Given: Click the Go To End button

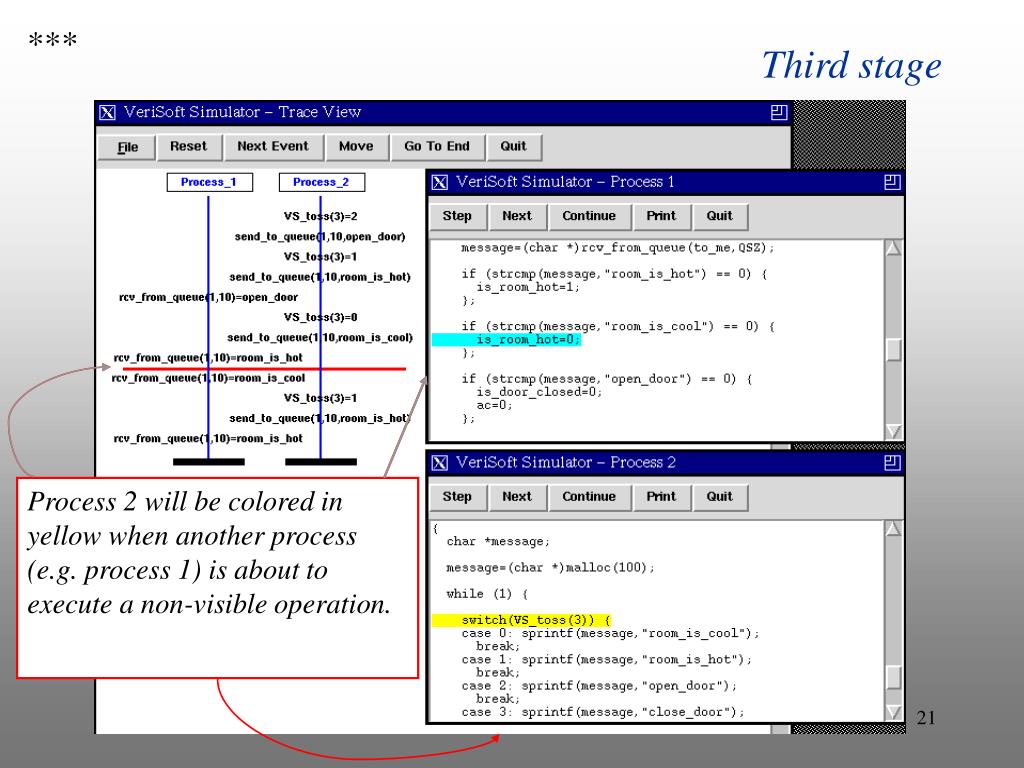Looking at the screenshot, I should coord(437,147).
